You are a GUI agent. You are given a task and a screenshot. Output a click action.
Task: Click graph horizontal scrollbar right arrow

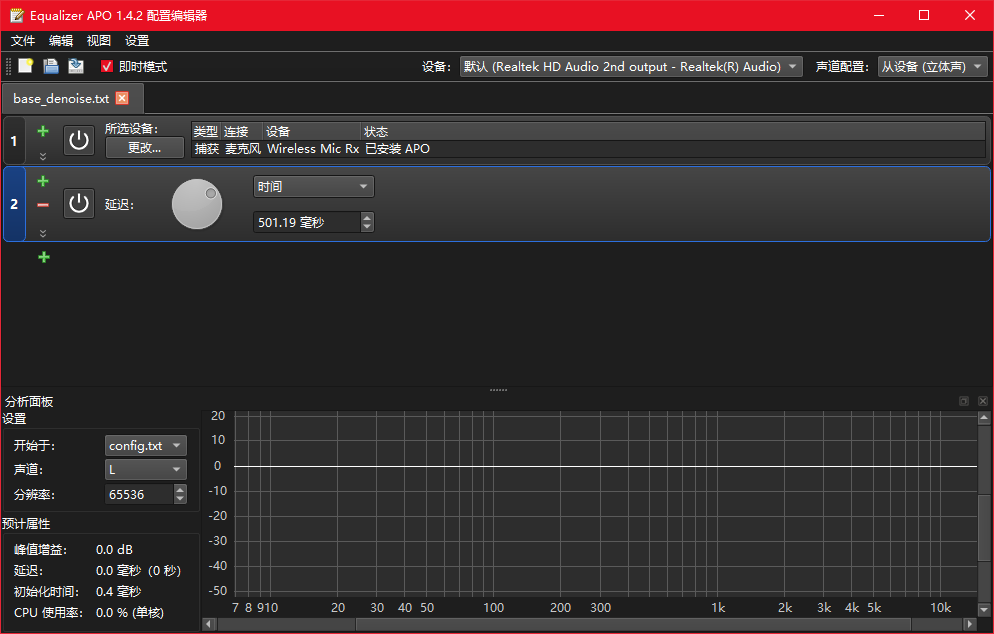coord(969,624)
